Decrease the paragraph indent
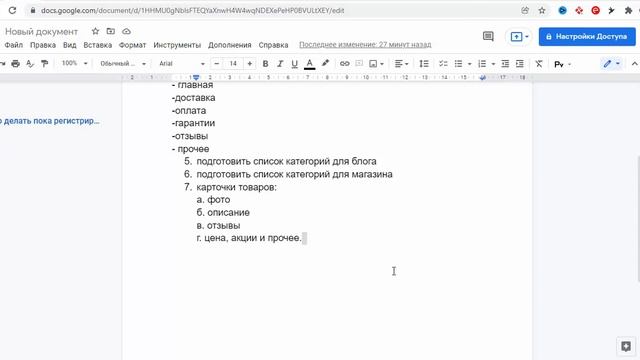 point(505,64)
